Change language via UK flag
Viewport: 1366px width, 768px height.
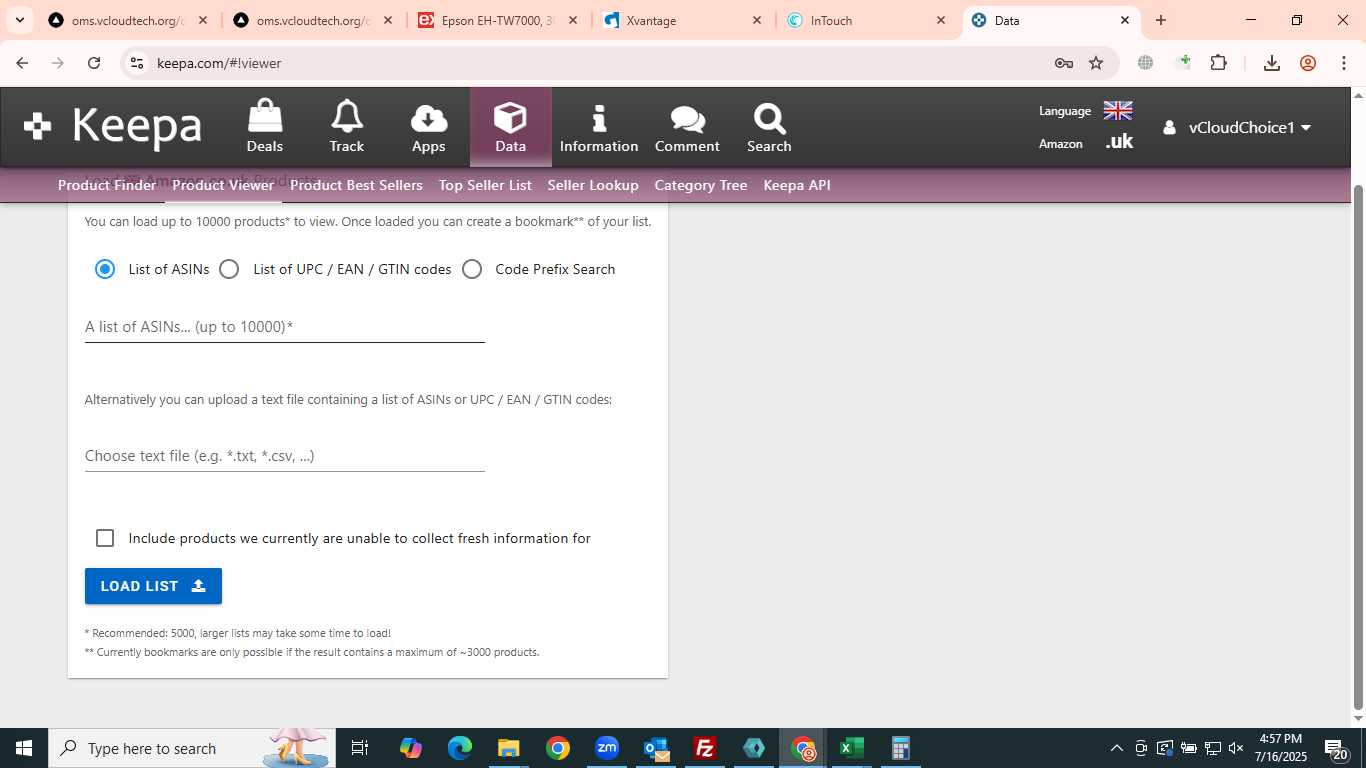pyautogui.click(x=1117, y=111)
